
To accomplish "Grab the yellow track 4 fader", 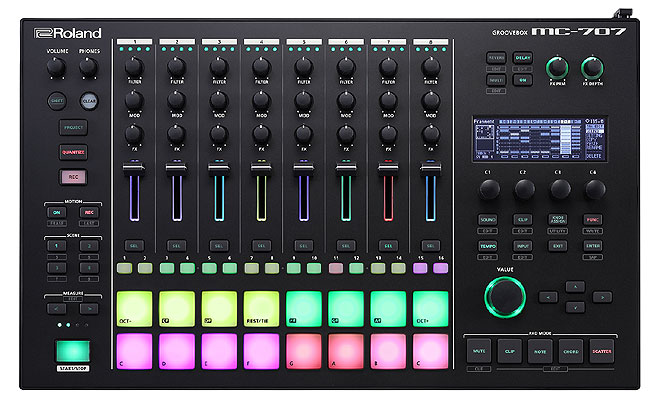I will tap(261, 168).
